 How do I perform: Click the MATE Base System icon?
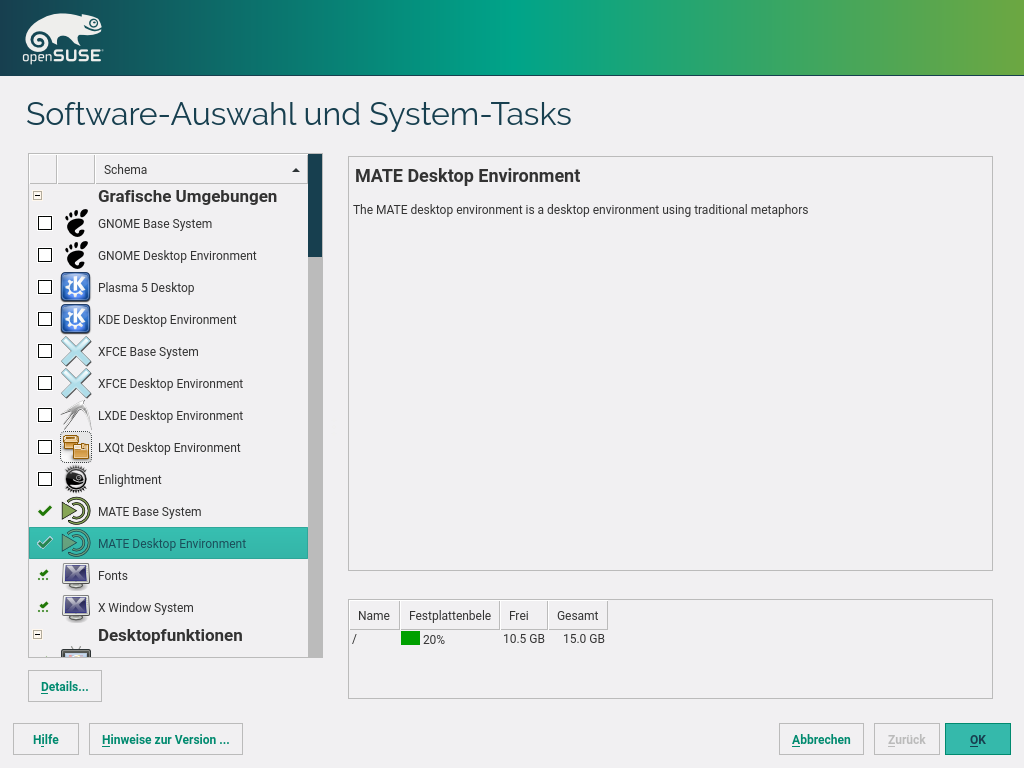click(x=76, y=512)
